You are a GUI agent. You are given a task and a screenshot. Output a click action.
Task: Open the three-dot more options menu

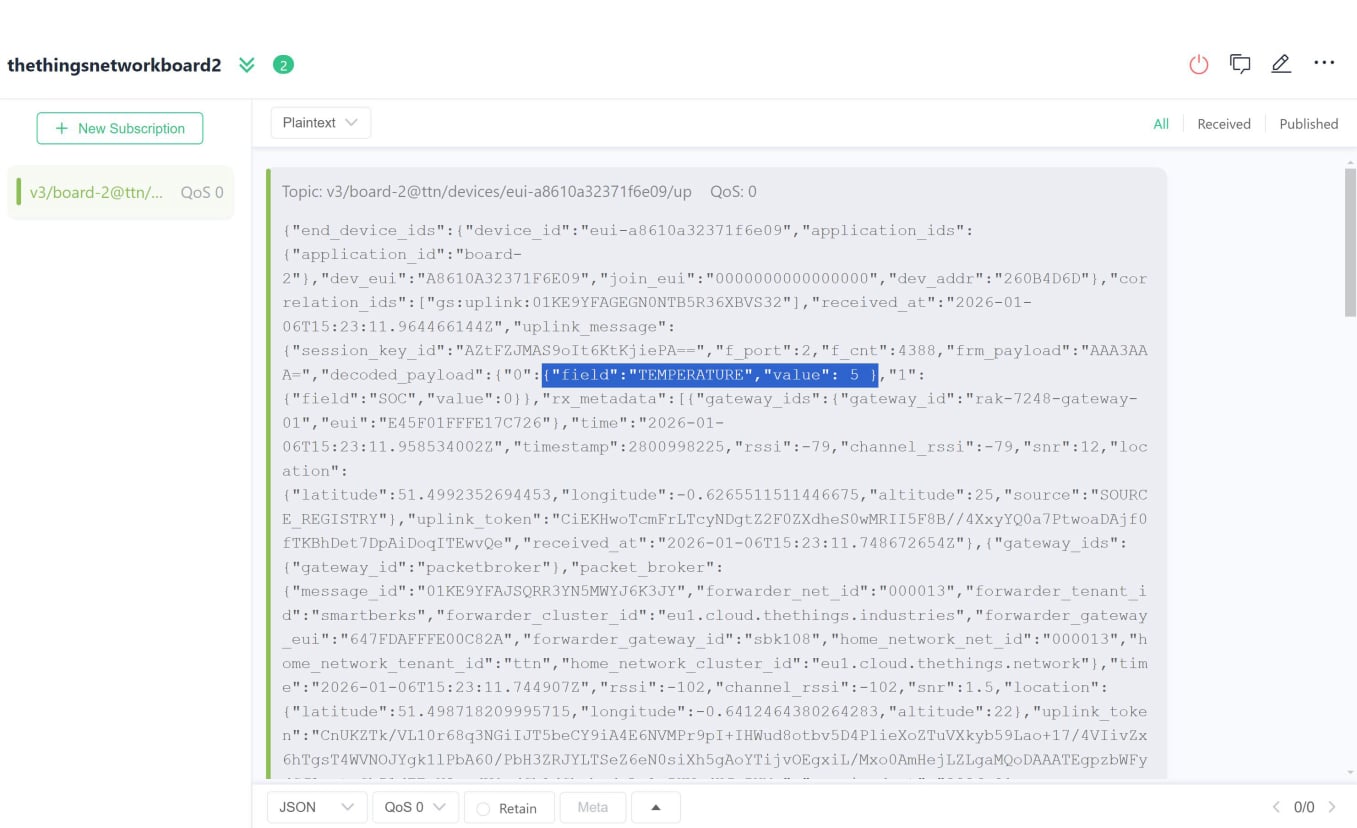click(x=1324, y=63)
